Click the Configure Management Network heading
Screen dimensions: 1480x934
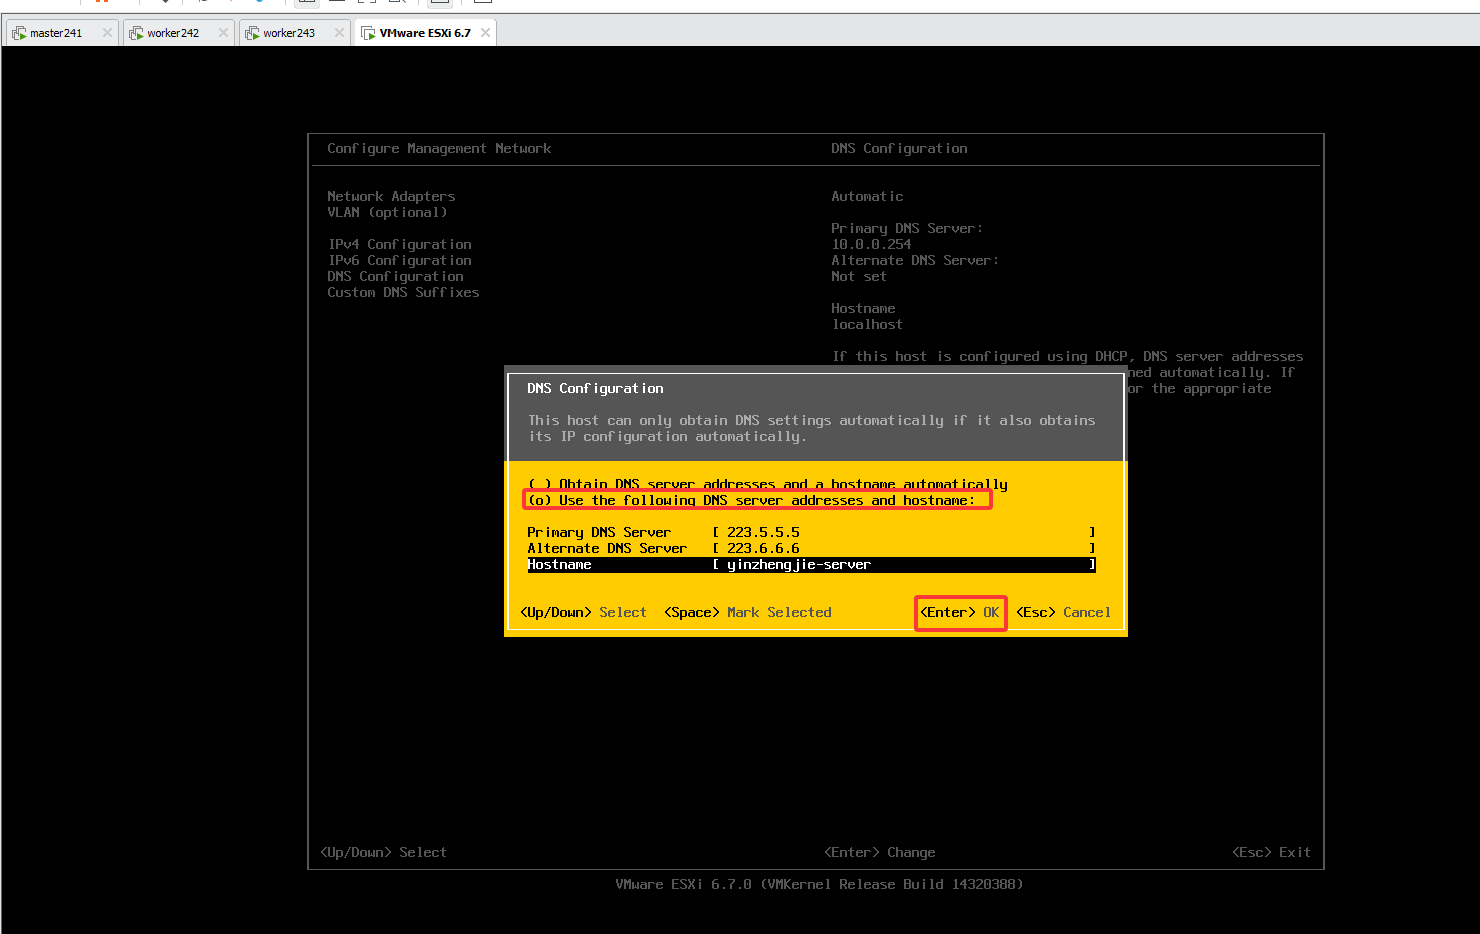click(x=439, y=148)
